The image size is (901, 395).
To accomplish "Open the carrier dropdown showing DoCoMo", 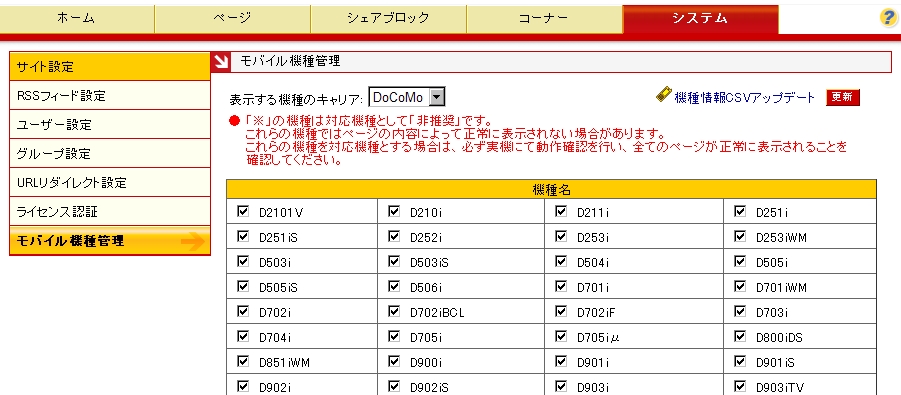I will [x=407, y=98].
